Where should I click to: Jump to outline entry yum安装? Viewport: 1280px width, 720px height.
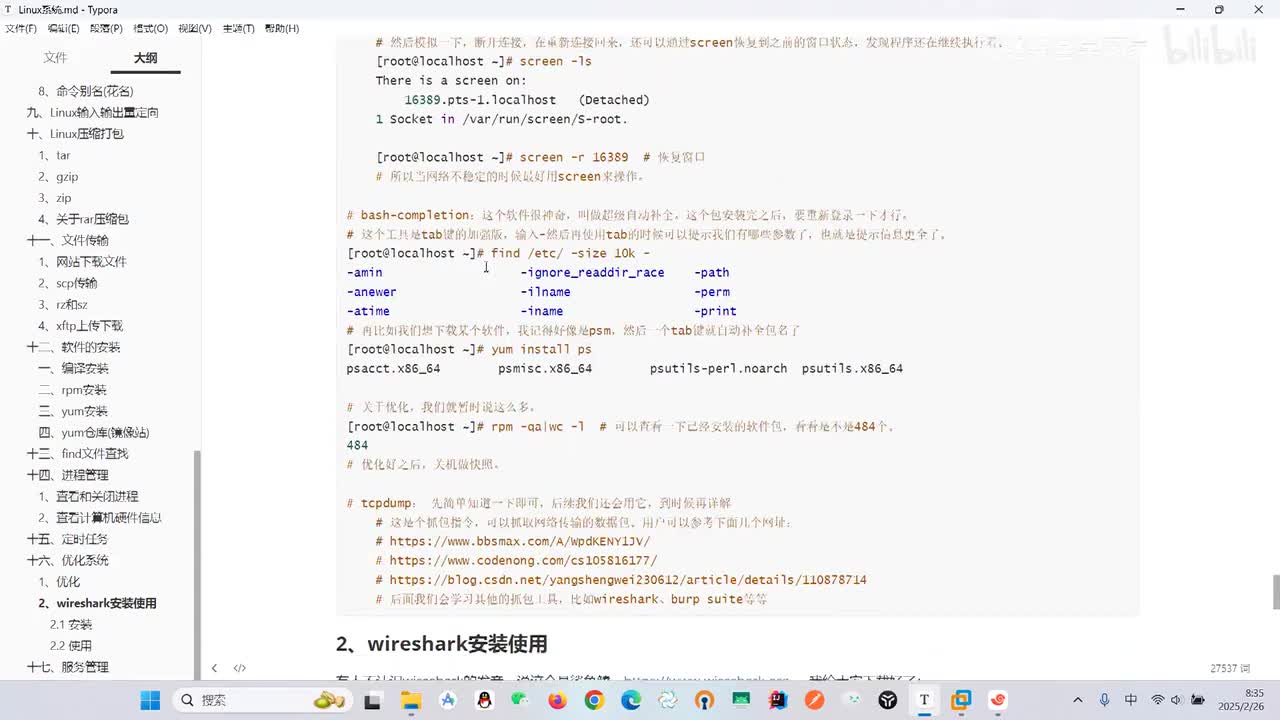tap(73, 411)
